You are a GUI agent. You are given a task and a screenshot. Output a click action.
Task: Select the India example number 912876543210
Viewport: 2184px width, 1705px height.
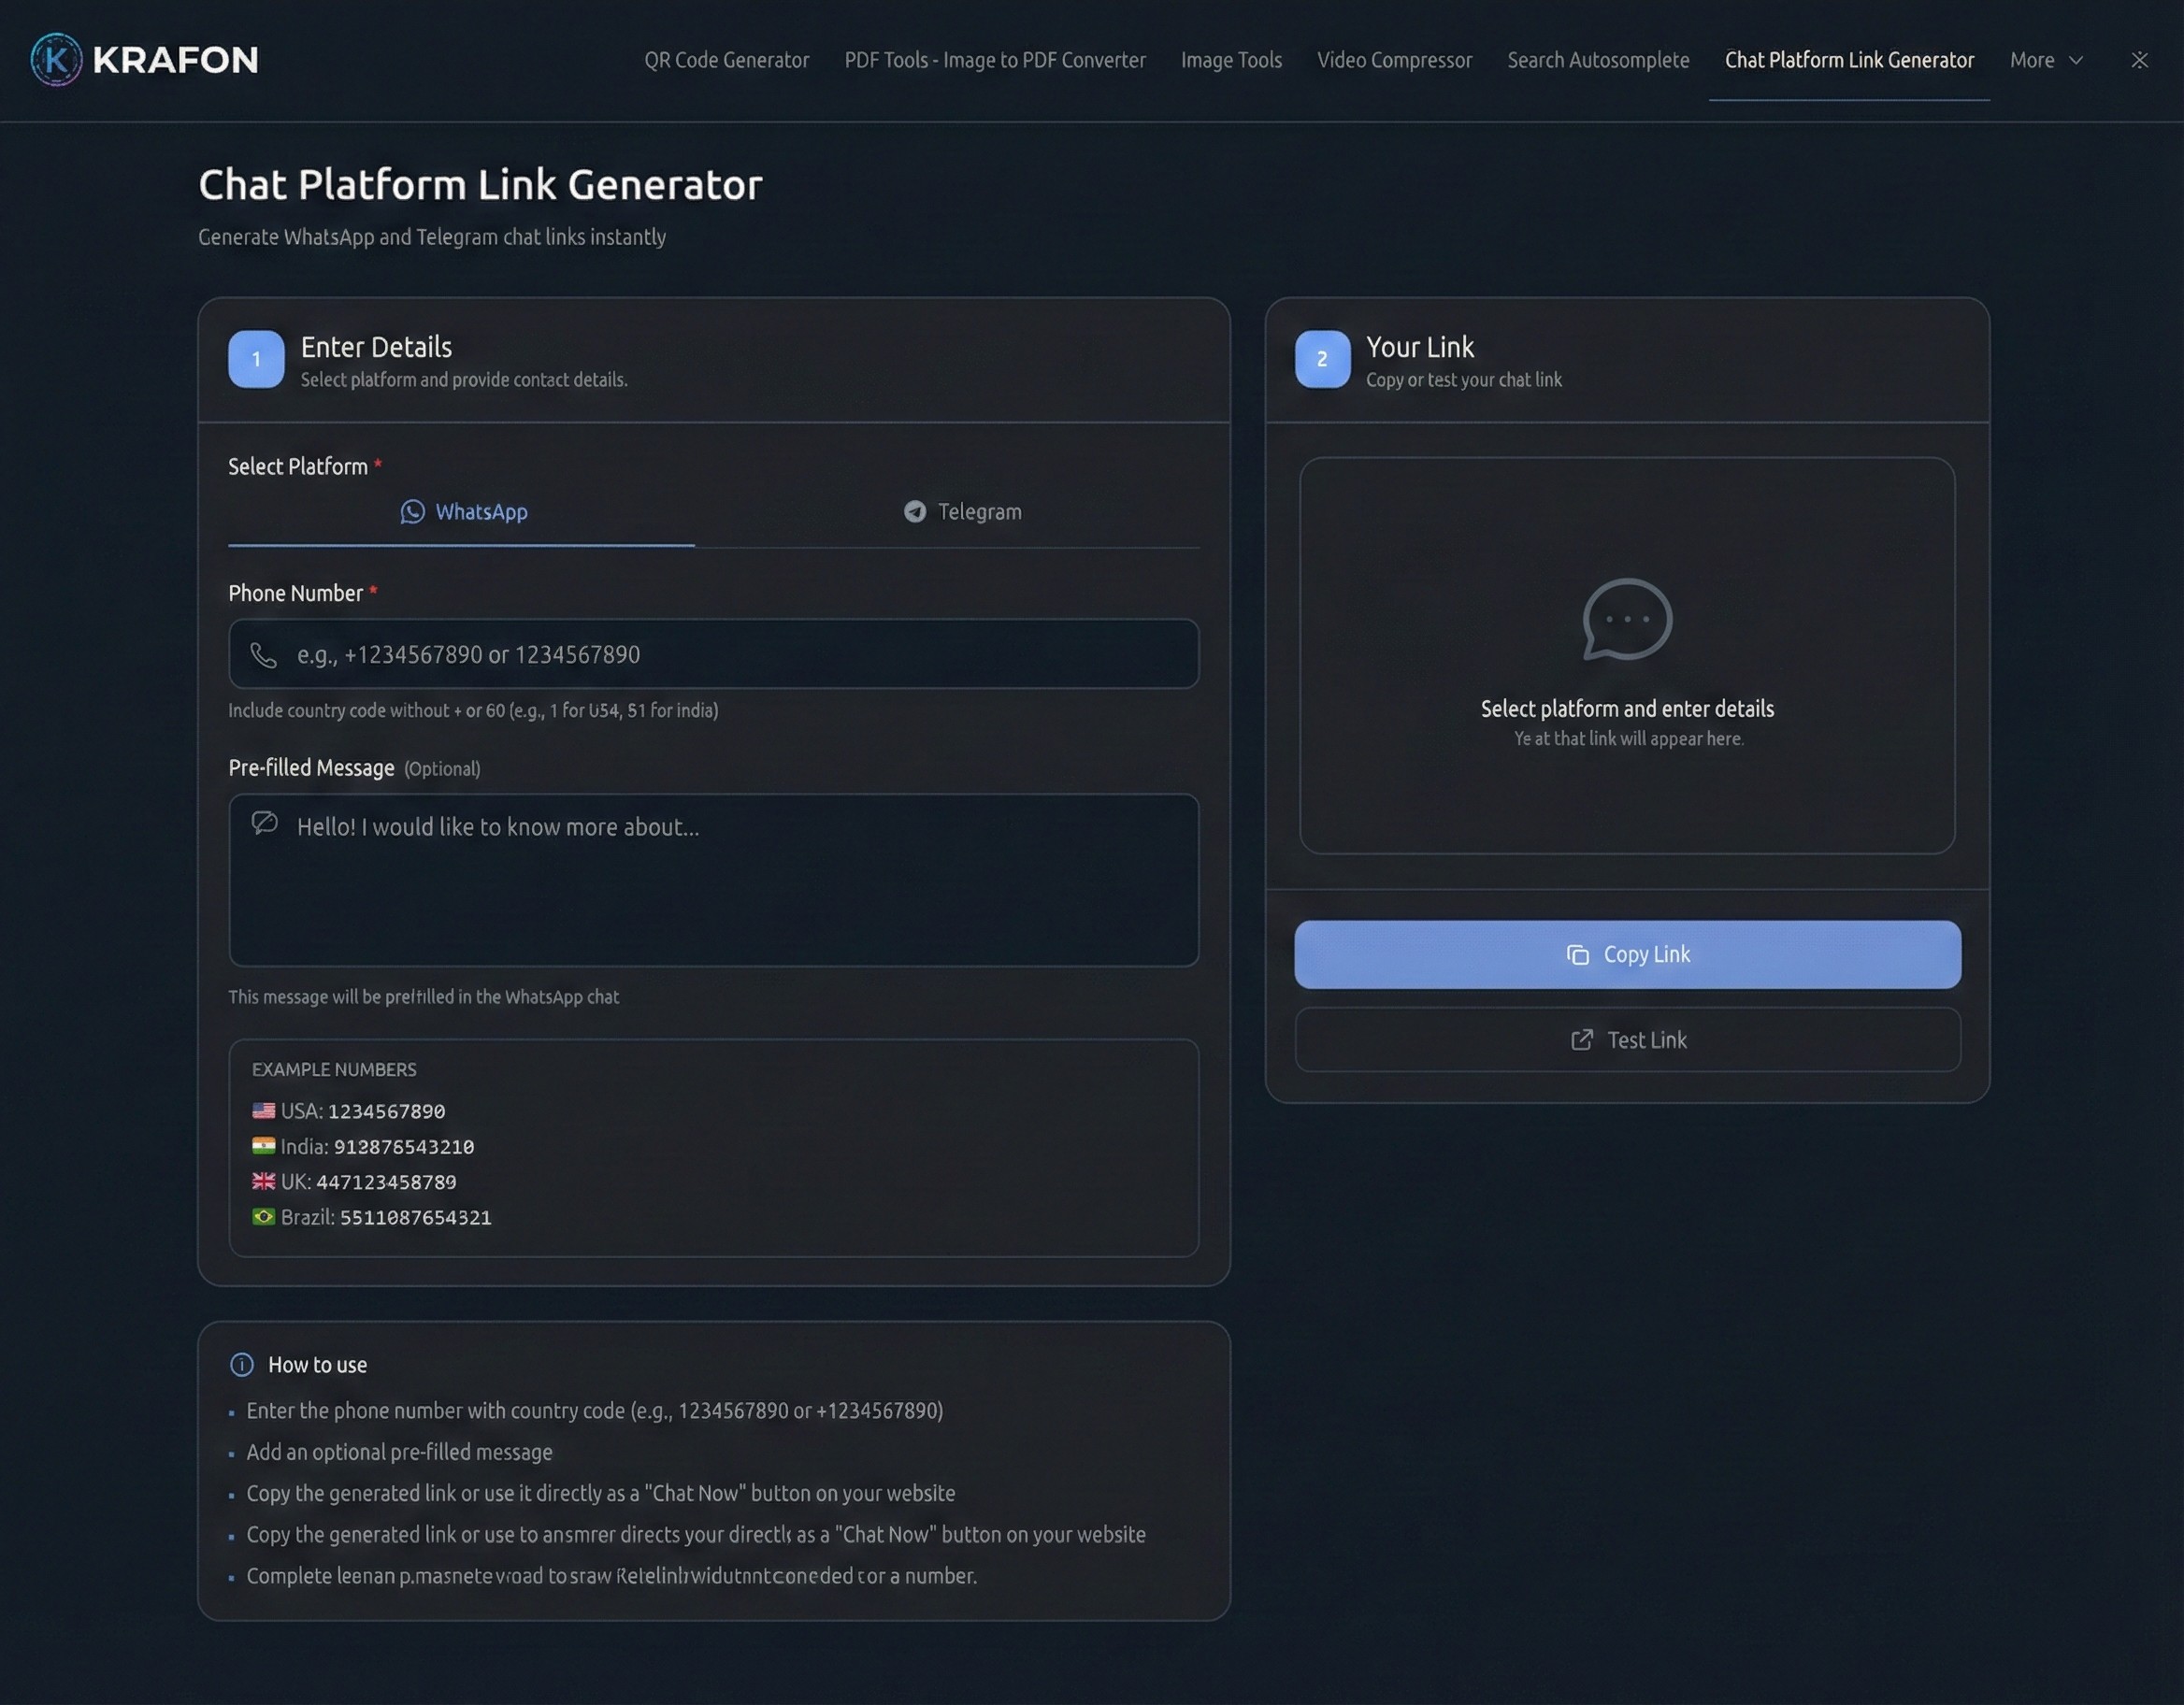pos(404,1147)
